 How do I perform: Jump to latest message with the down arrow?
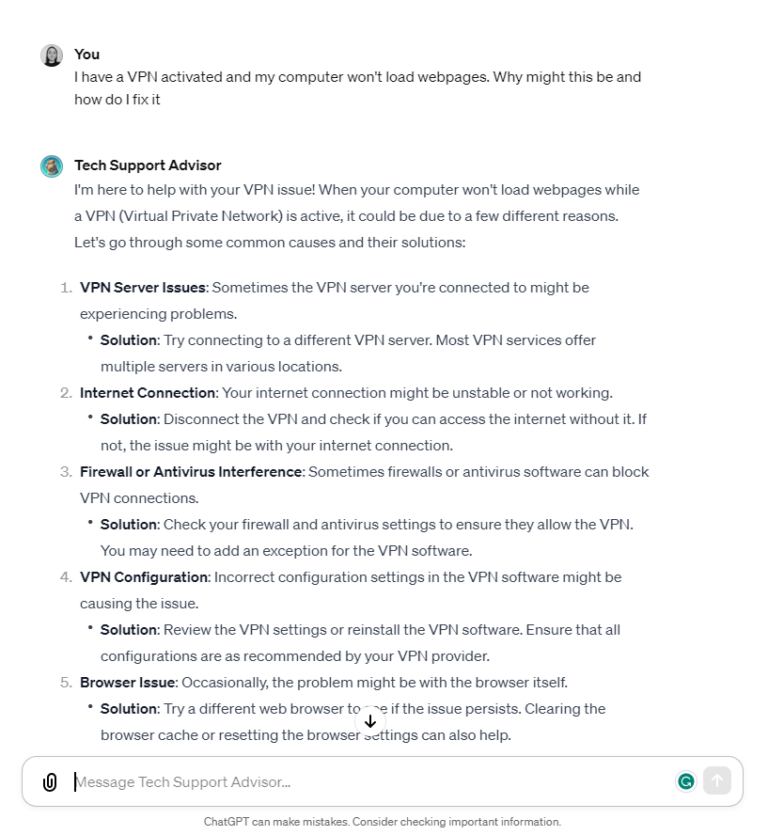click(x=370, y=720)
